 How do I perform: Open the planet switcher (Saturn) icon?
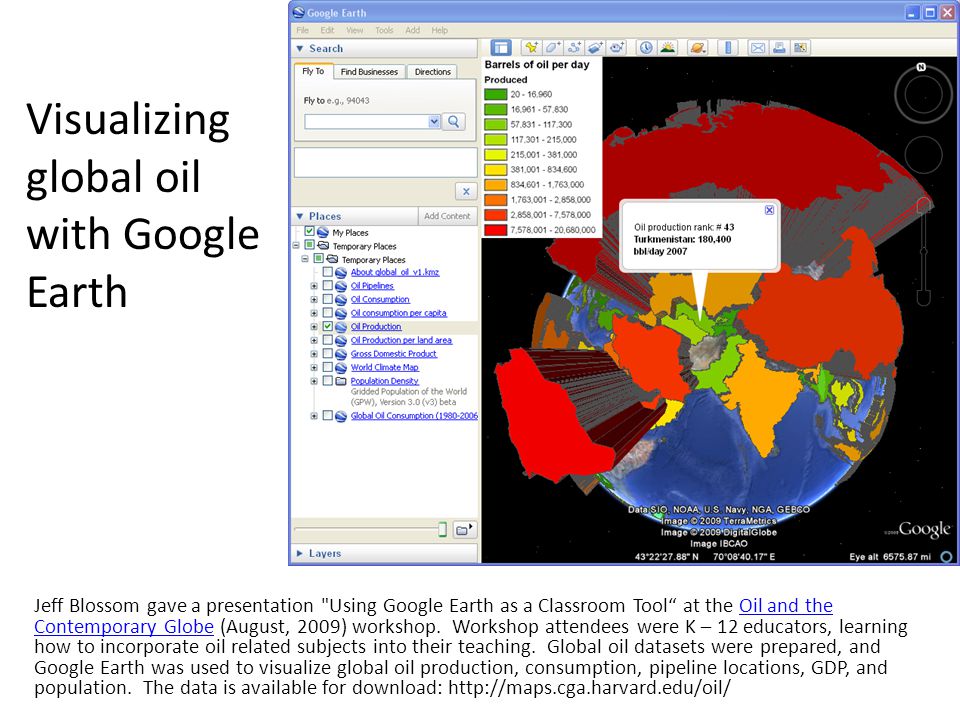[697, 48]
